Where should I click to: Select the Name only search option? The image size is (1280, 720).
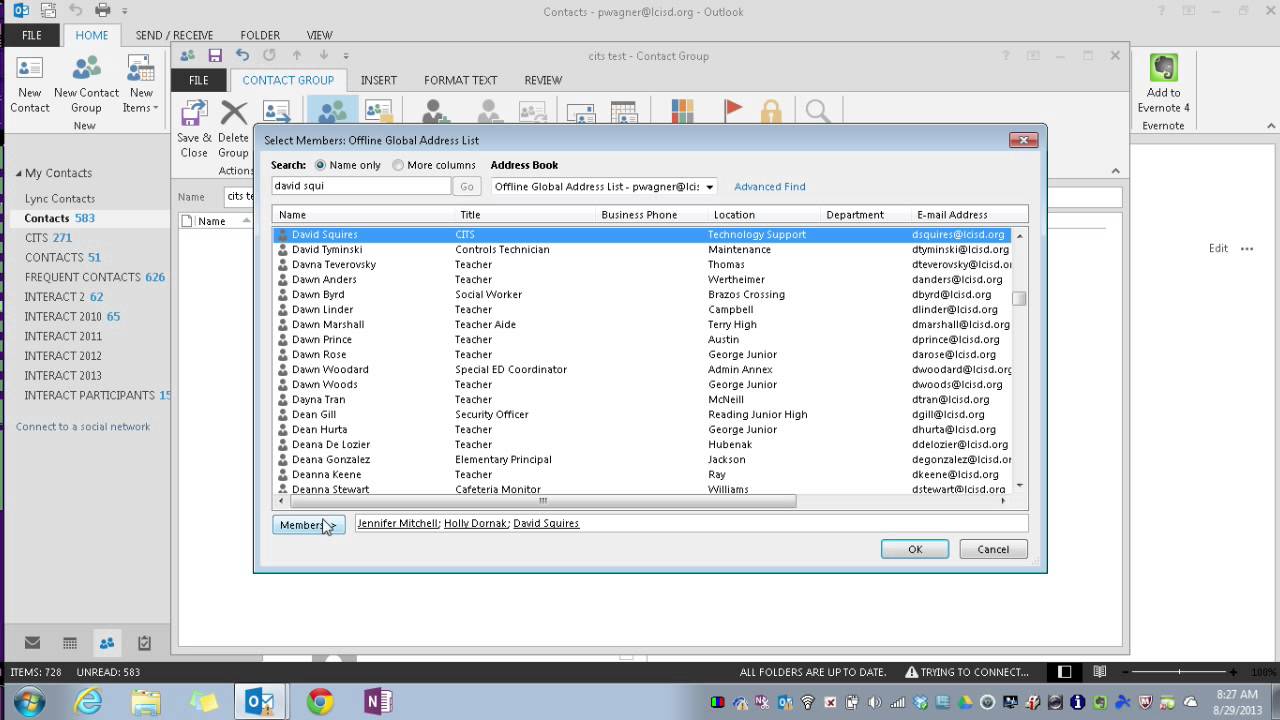tap(348, 165)
